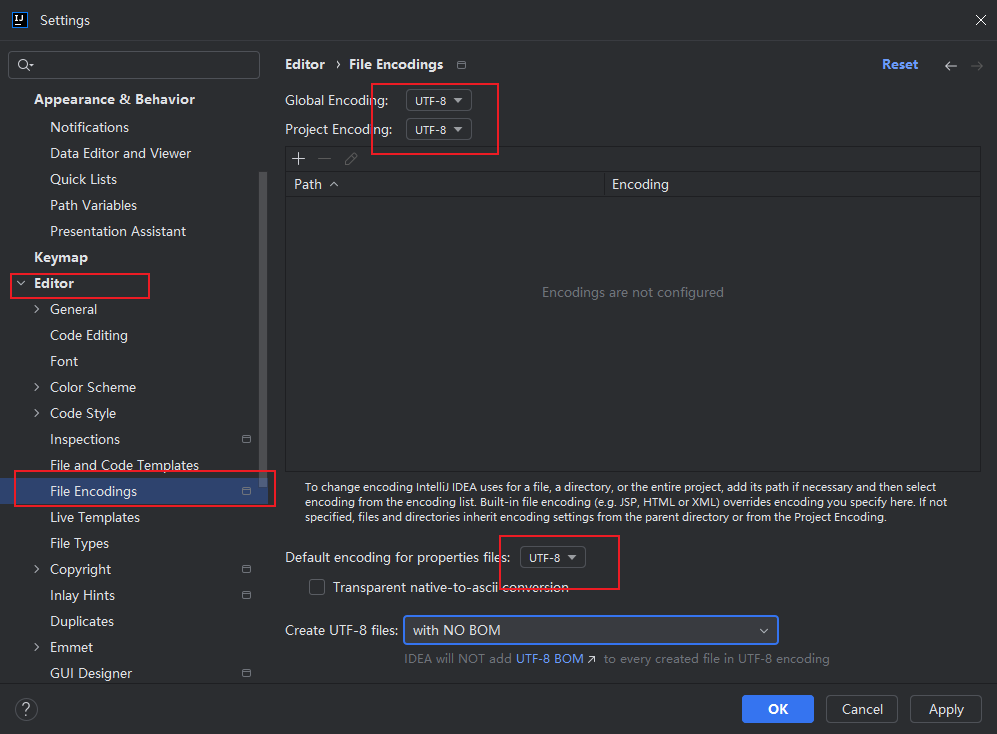Open Notifications settings
The height and width of the screenshot is (734, 997).
pyautogui.click(x=90, y=127)
